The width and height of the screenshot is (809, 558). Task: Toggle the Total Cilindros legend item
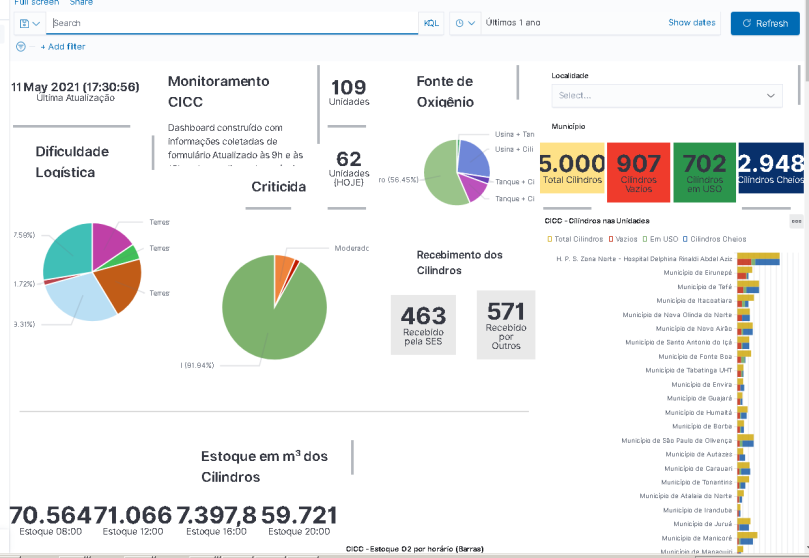[x=575, y=239]
